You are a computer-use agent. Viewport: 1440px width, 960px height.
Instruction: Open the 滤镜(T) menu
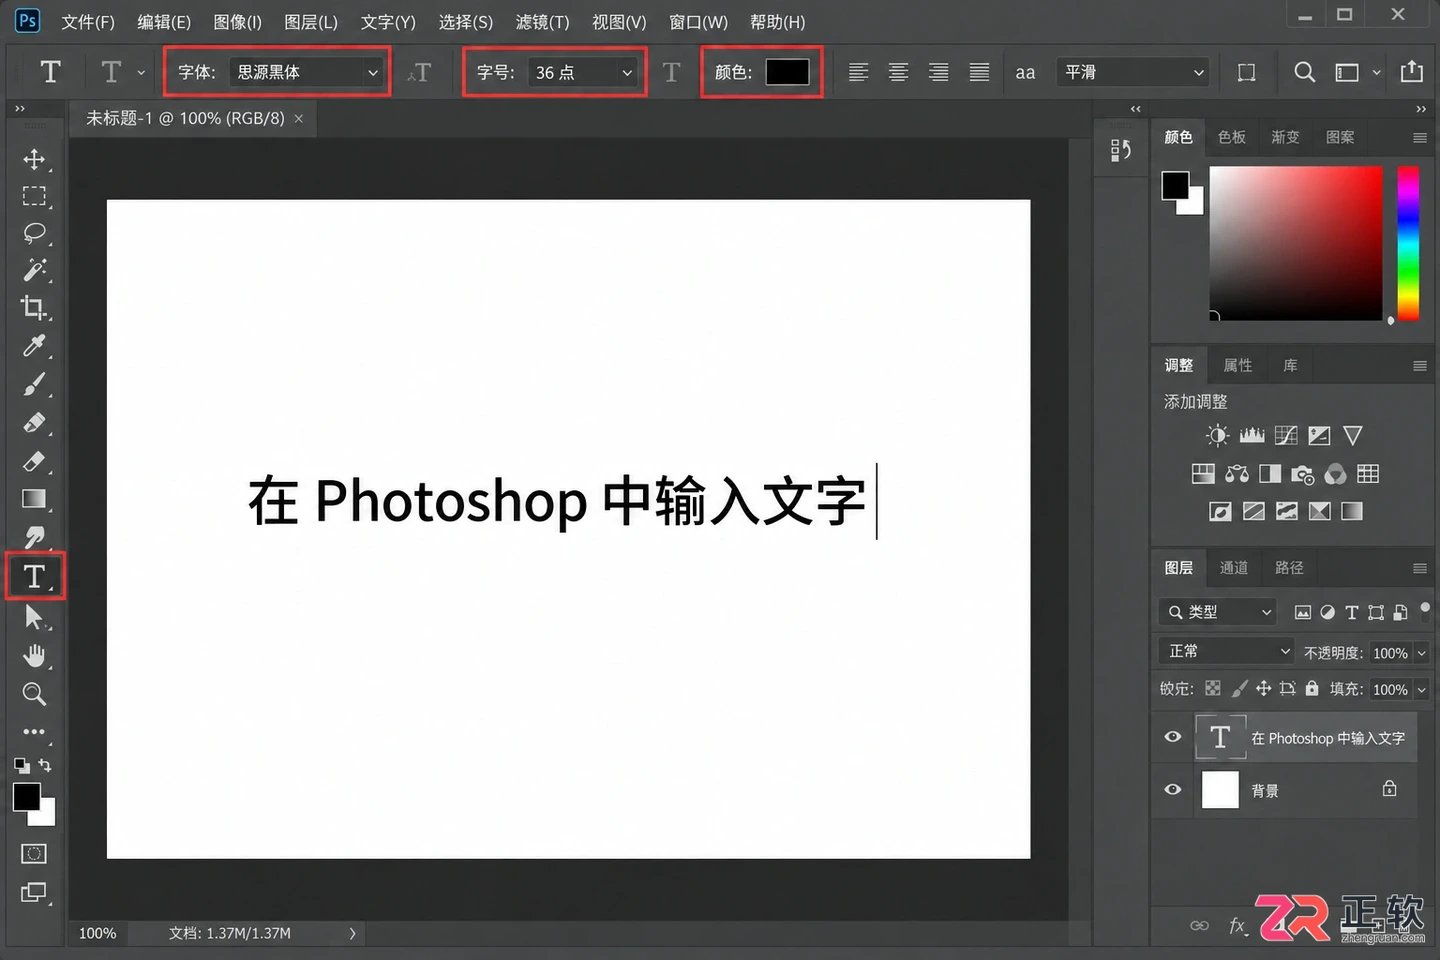tap(542, 22)
